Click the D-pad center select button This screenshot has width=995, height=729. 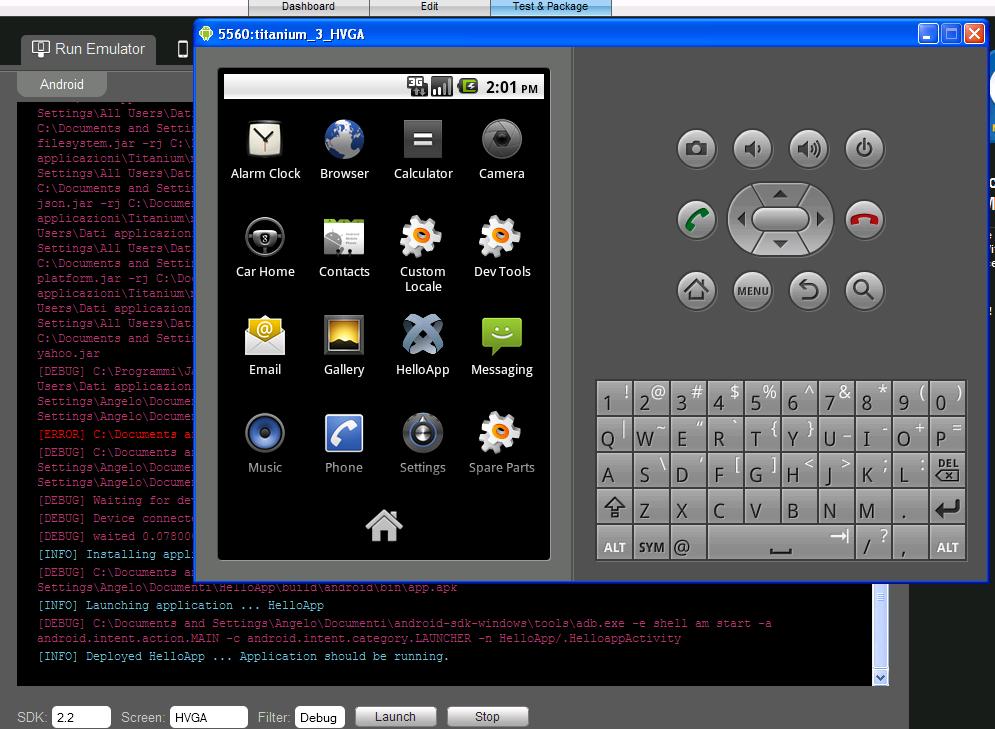click(781, 220)
